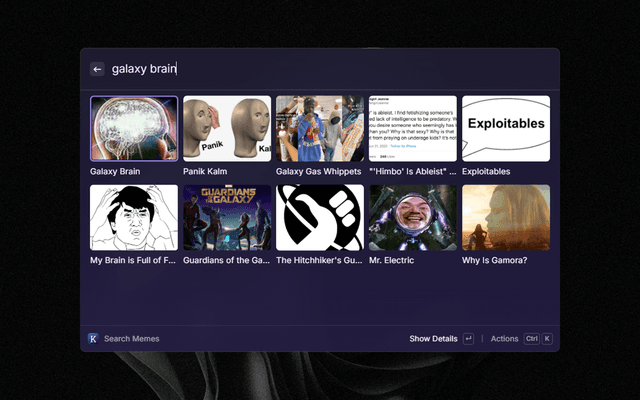Open the Guardians of the Galaxy thumbnail

(x=227, y=218)
